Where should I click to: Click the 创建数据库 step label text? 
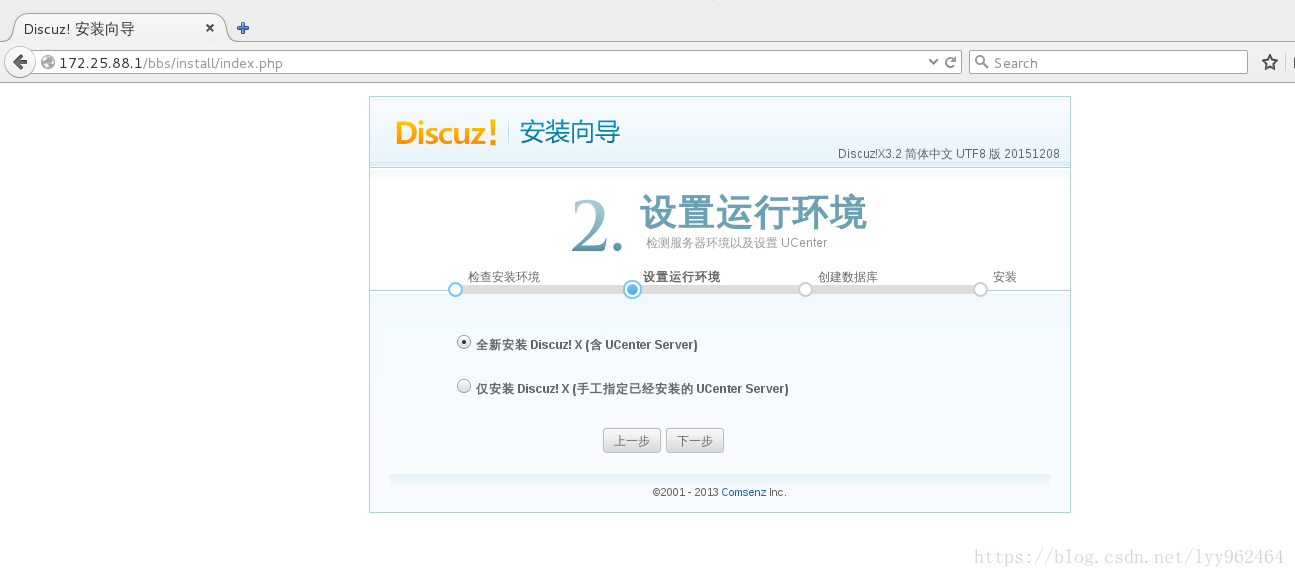[x=847, y=277]
